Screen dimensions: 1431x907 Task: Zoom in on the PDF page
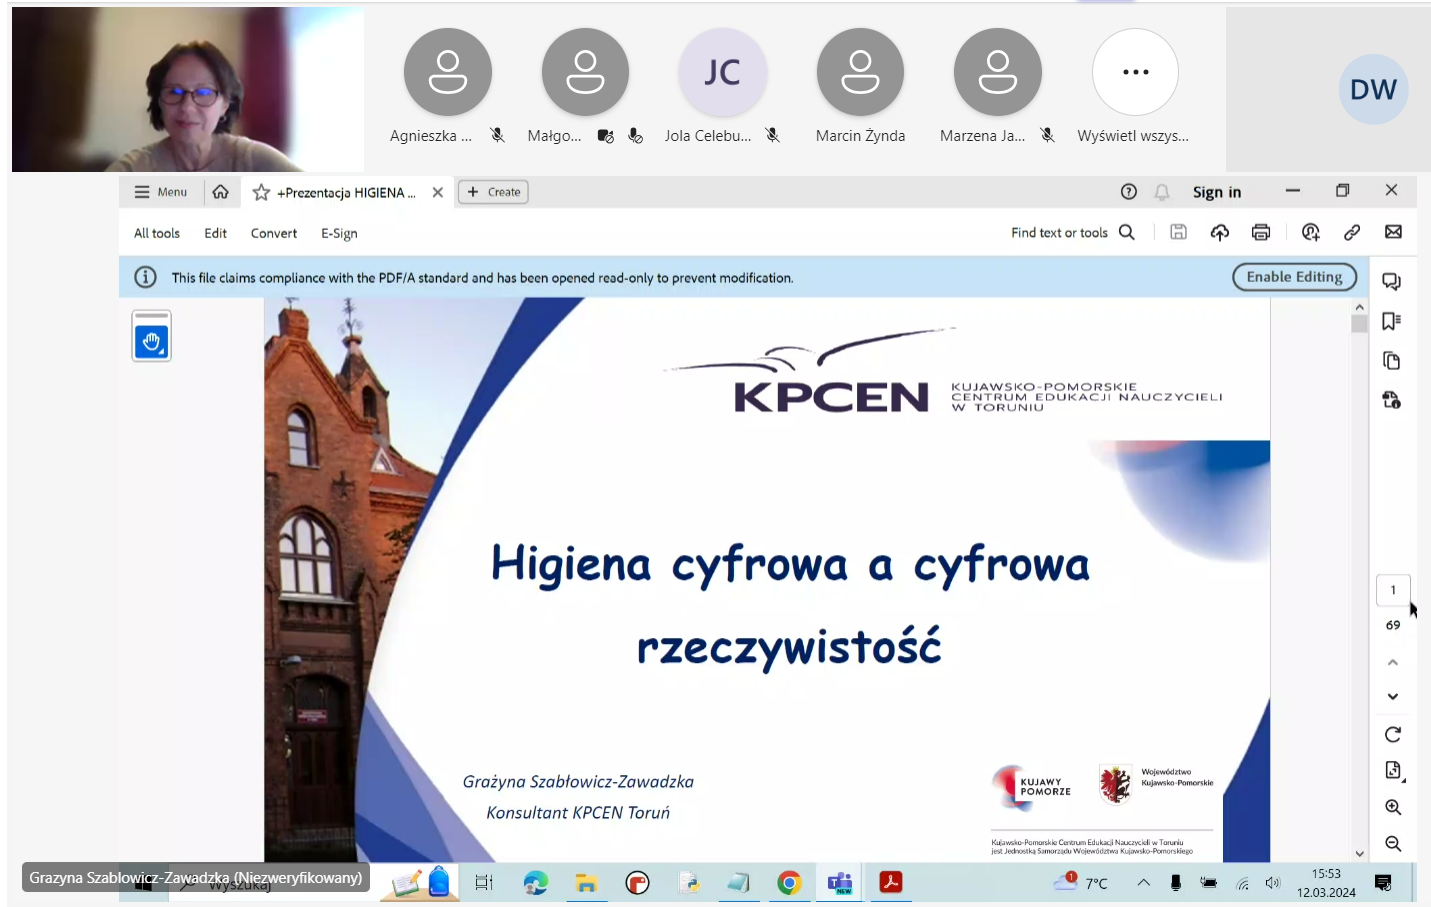click(1393, 807)
